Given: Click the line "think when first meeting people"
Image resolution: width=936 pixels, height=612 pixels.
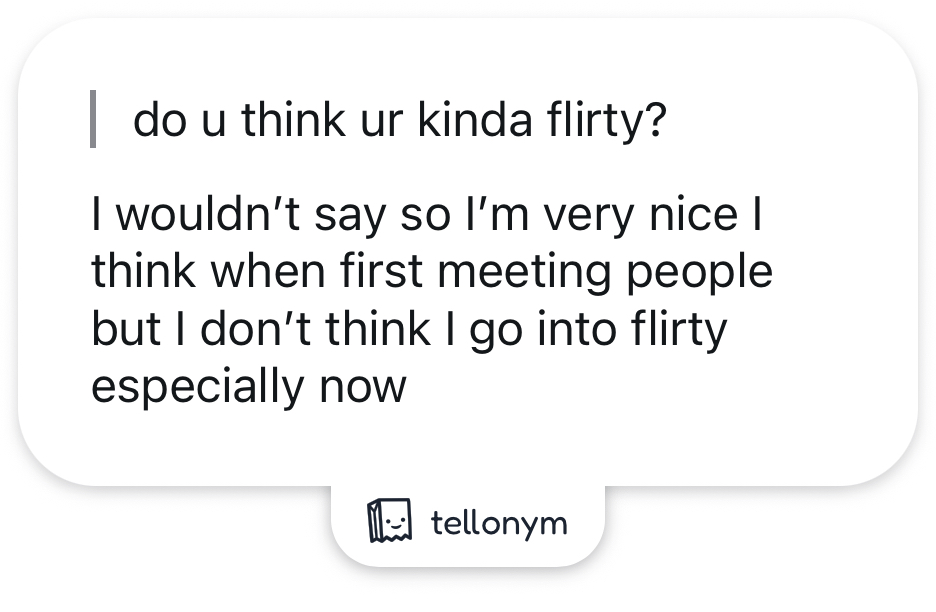Looking at the screenshot, I should coord(431,272).
